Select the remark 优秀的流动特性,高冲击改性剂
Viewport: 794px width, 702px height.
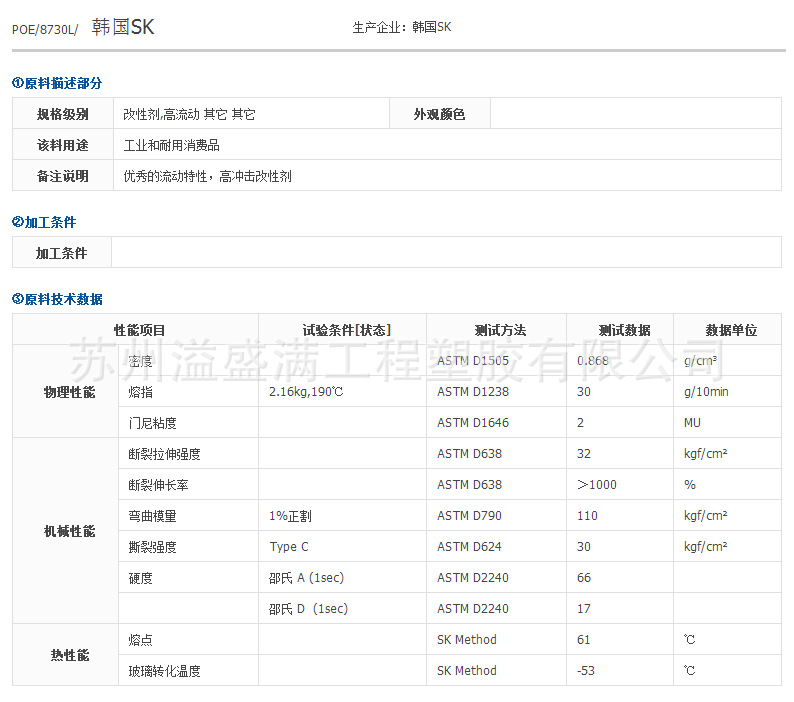coord(207,176)
